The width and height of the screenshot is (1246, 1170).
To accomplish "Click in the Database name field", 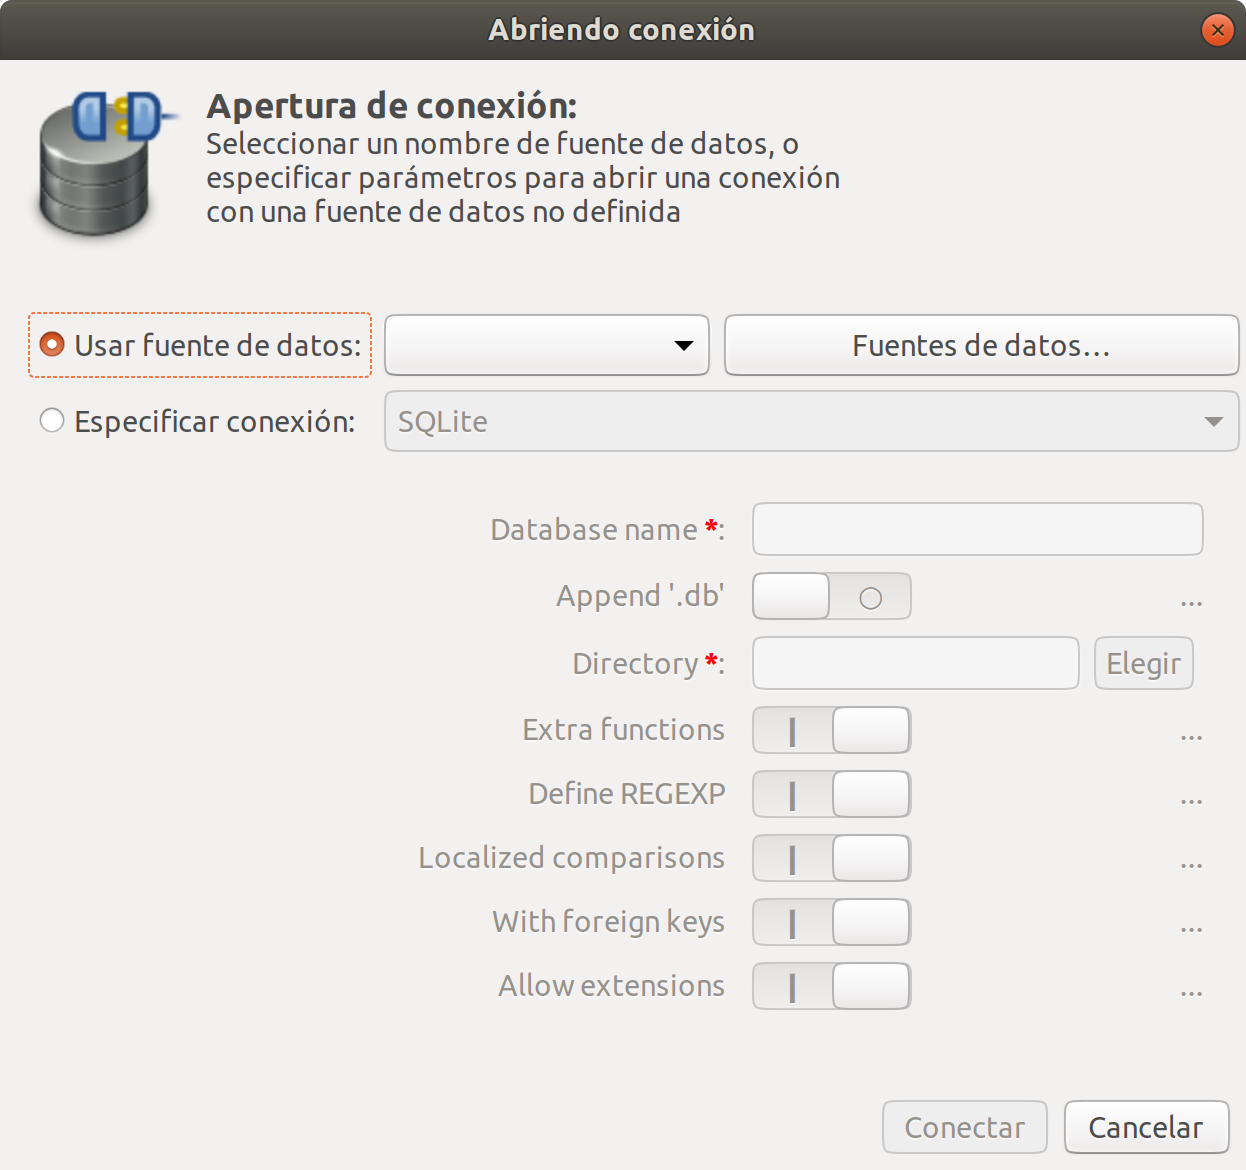I will click(977, 529).
